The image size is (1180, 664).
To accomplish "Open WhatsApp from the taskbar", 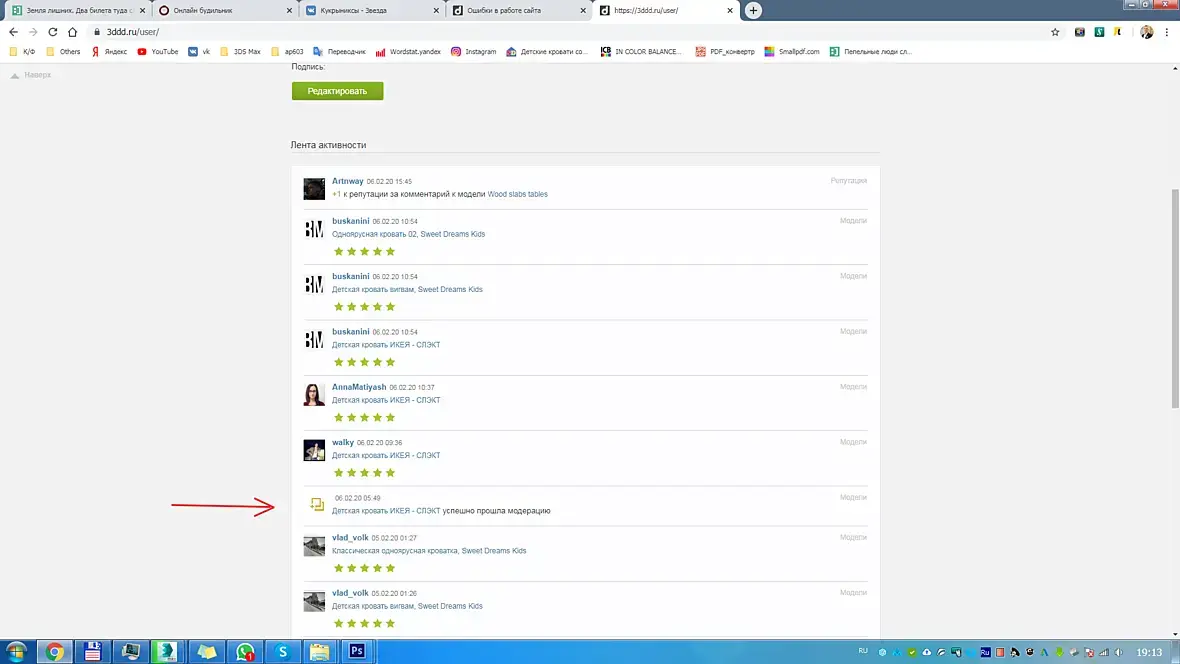I will click(245, 651).
